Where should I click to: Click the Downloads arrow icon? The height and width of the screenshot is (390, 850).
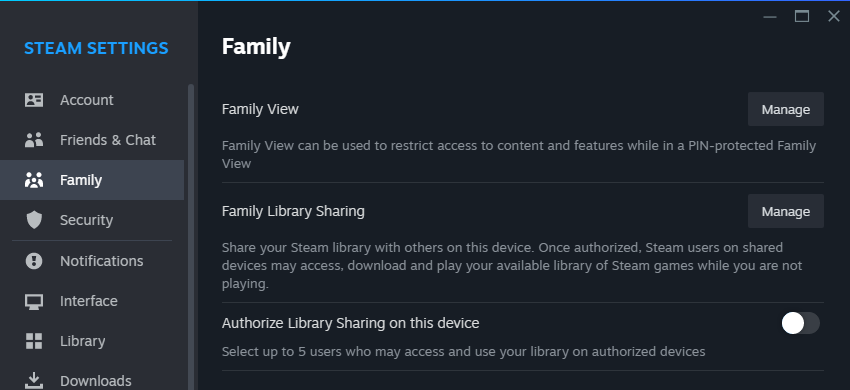click(34, 380)
